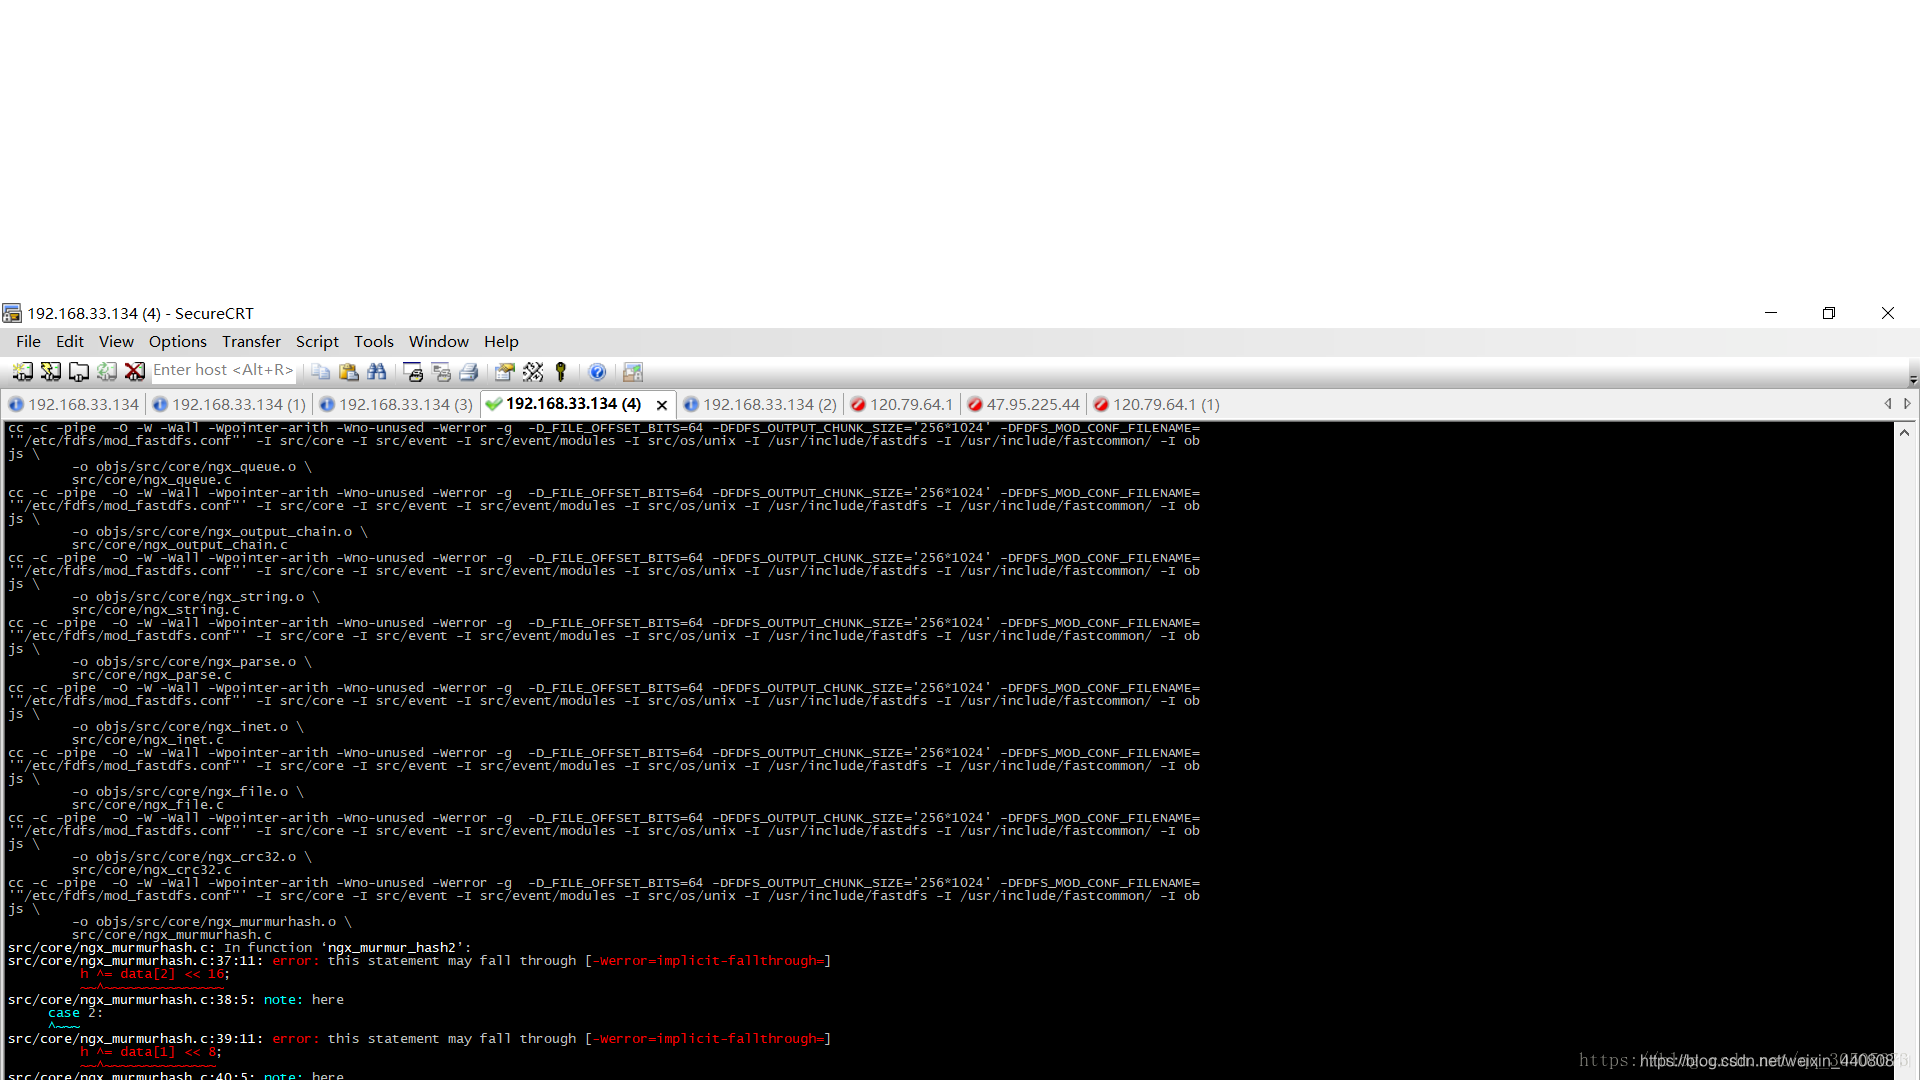Open Session Options toolbar icon
The image size is (1920, 1080).
504,372
